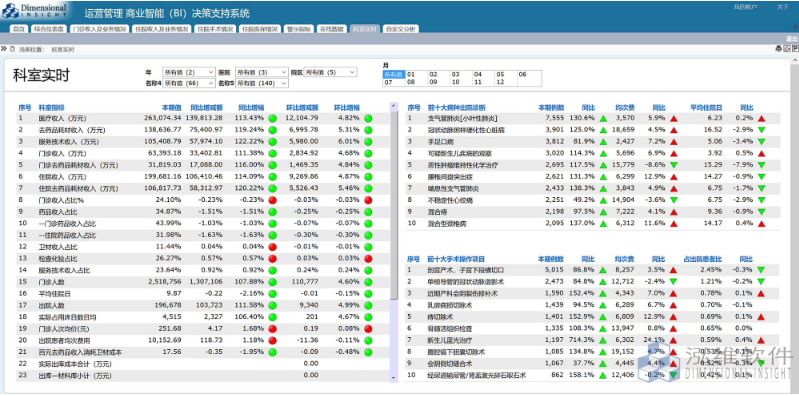
Task: Click red 环比增幅 indicator for 检查化验占比
Action: click(368, 259)
